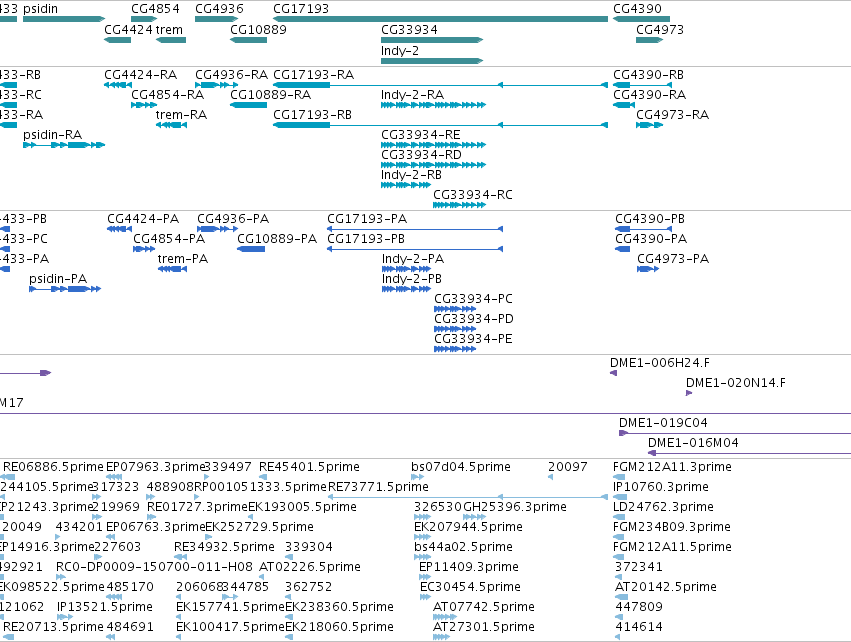Click the psidin-RA transcript label
Image resolution: width=851 pixels, height=642 pixels.
click(x=53, y=135)
